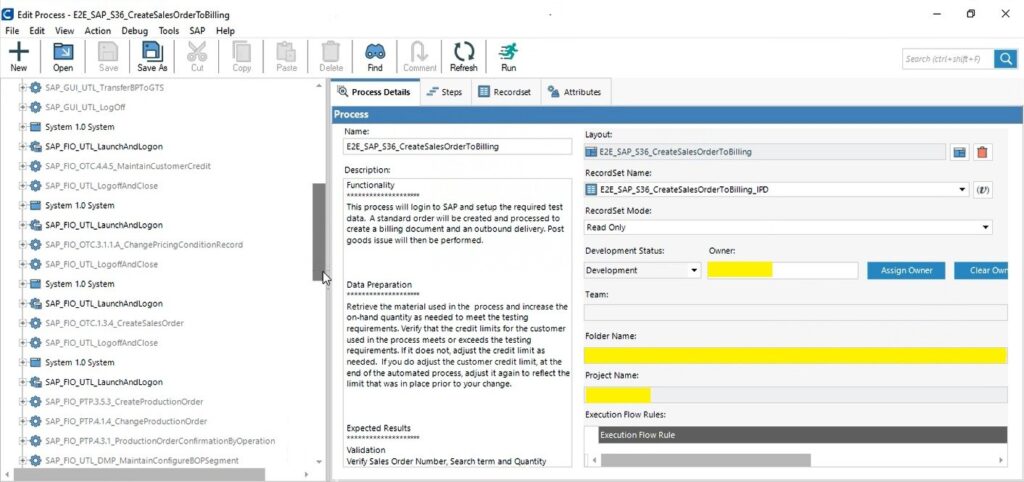Select first System 1.0 System tree item
The image size is (1024, 482).
[80, 127]
